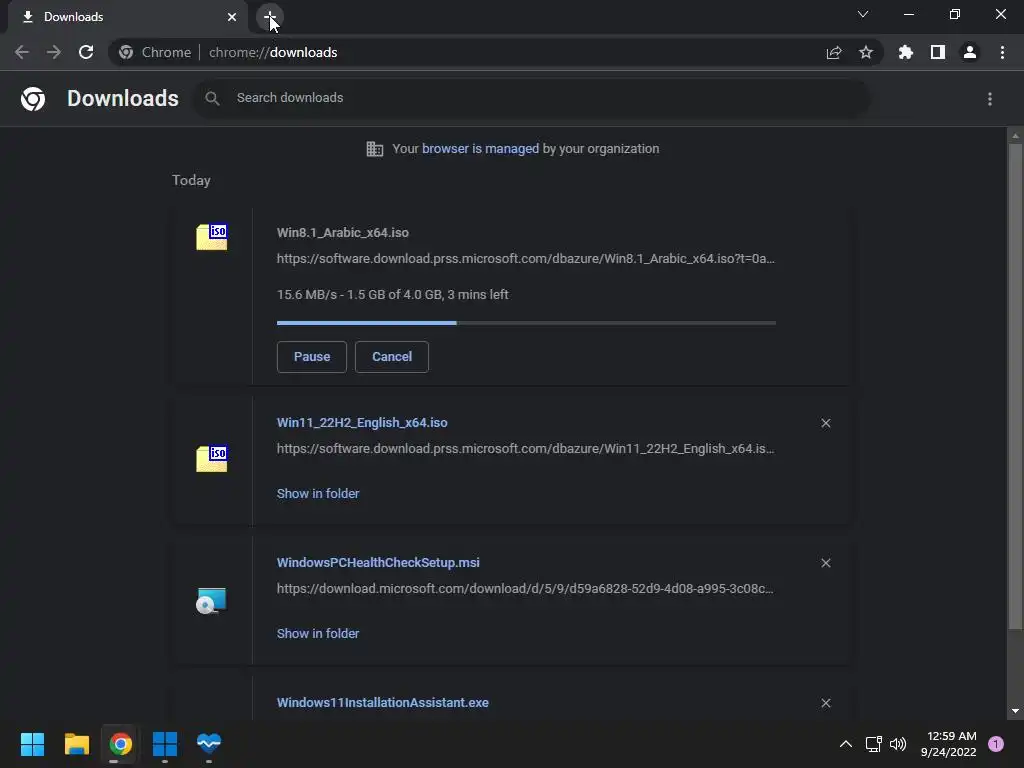The image size is (1024, 768).
Task: Click the Win8.1_Arabic_x64.iso file name
Action: [343, 232]
